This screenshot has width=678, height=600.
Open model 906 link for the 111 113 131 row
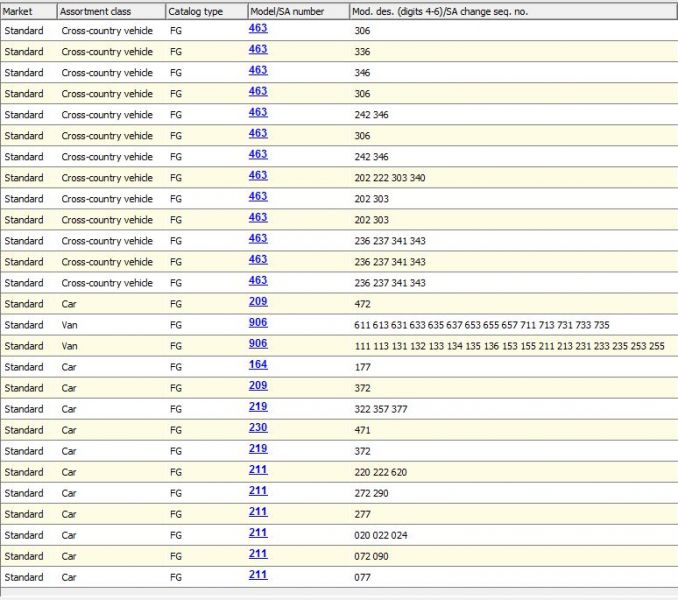pos(258,344)
